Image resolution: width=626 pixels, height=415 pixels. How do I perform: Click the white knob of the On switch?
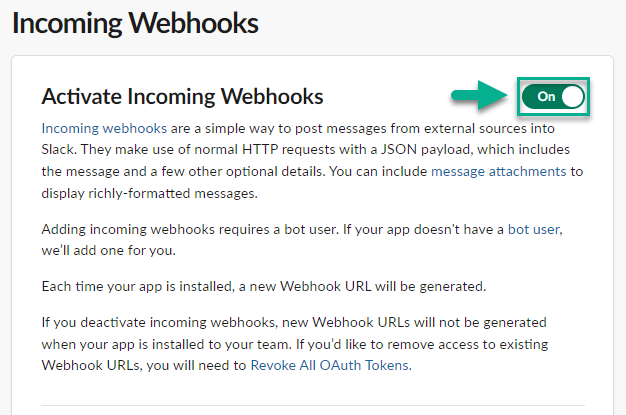pos(572,97)
